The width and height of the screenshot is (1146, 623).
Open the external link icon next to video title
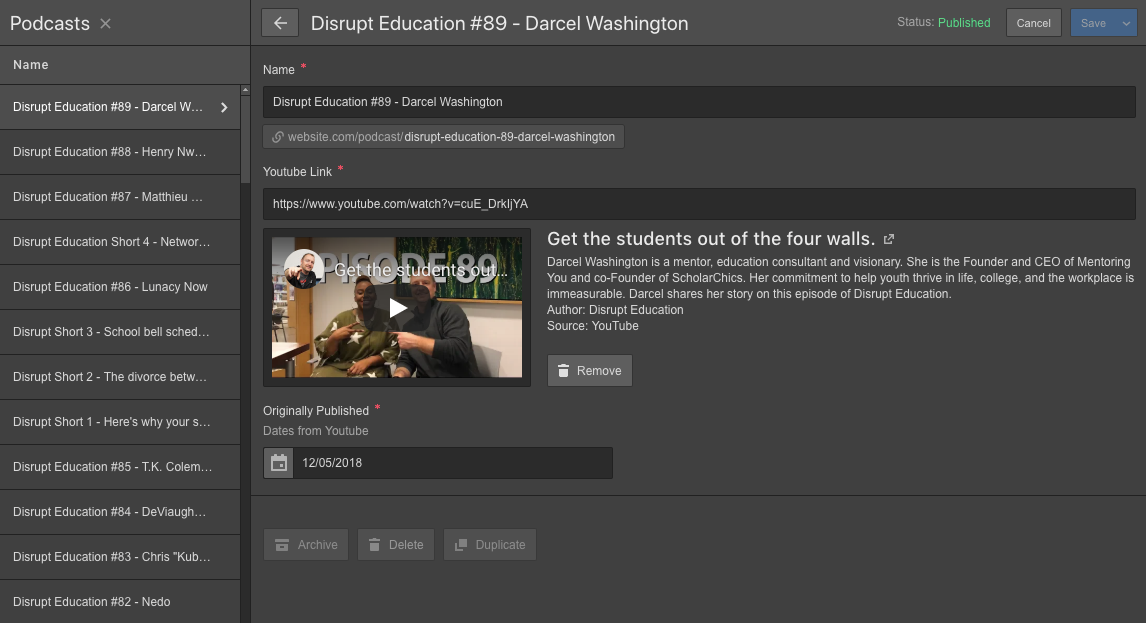tap(889, 239)
